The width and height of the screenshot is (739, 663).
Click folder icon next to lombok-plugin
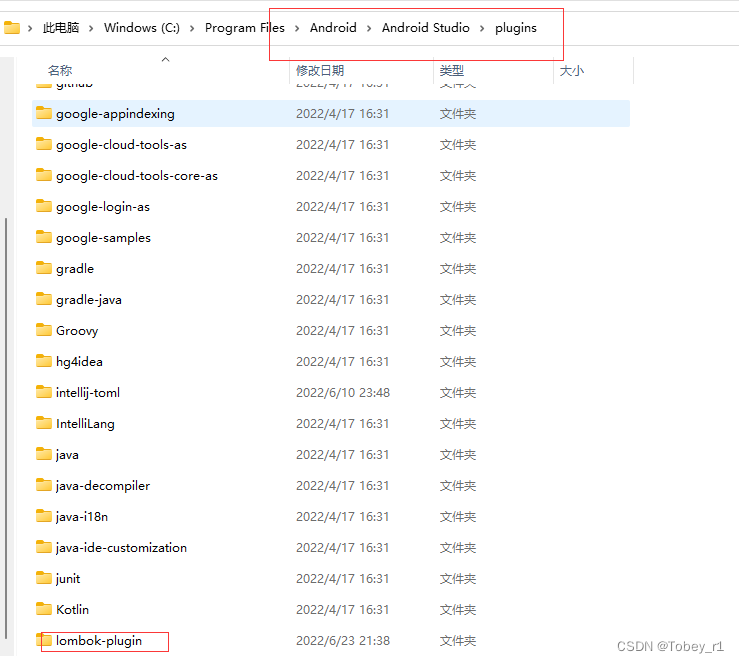pos(44,640)
